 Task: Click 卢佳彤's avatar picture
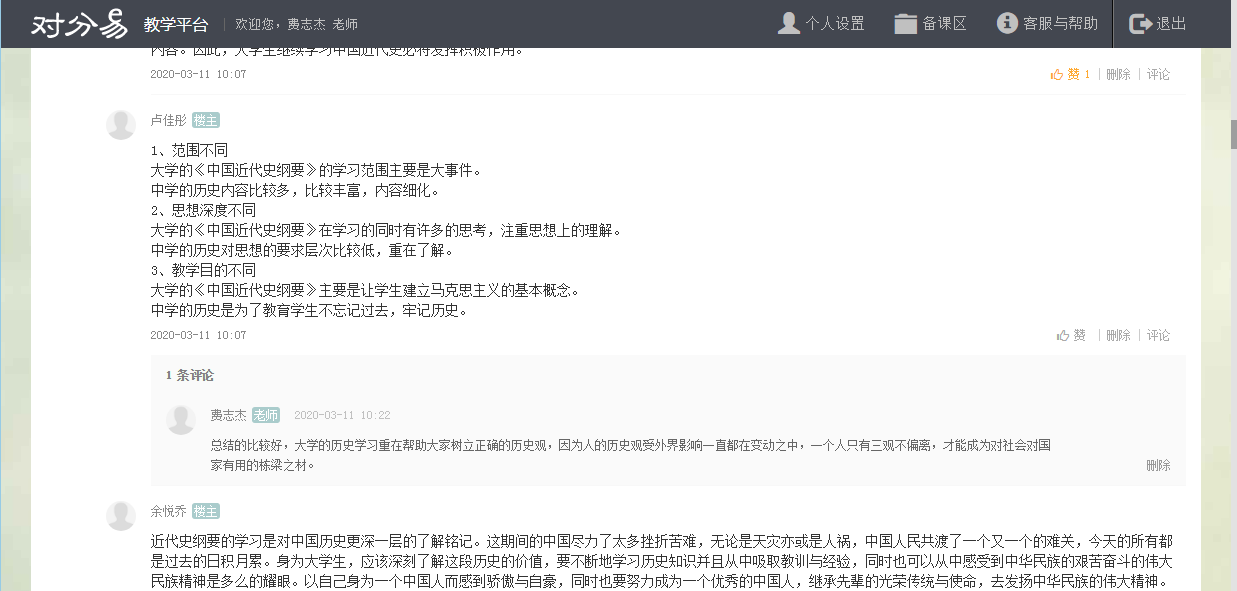tap(121, 125)
